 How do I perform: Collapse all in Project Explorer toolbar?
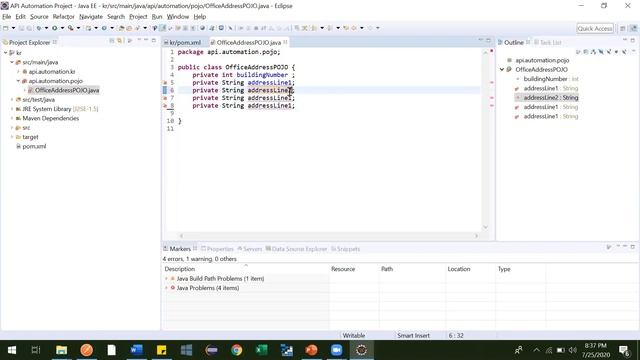point(112,41)
